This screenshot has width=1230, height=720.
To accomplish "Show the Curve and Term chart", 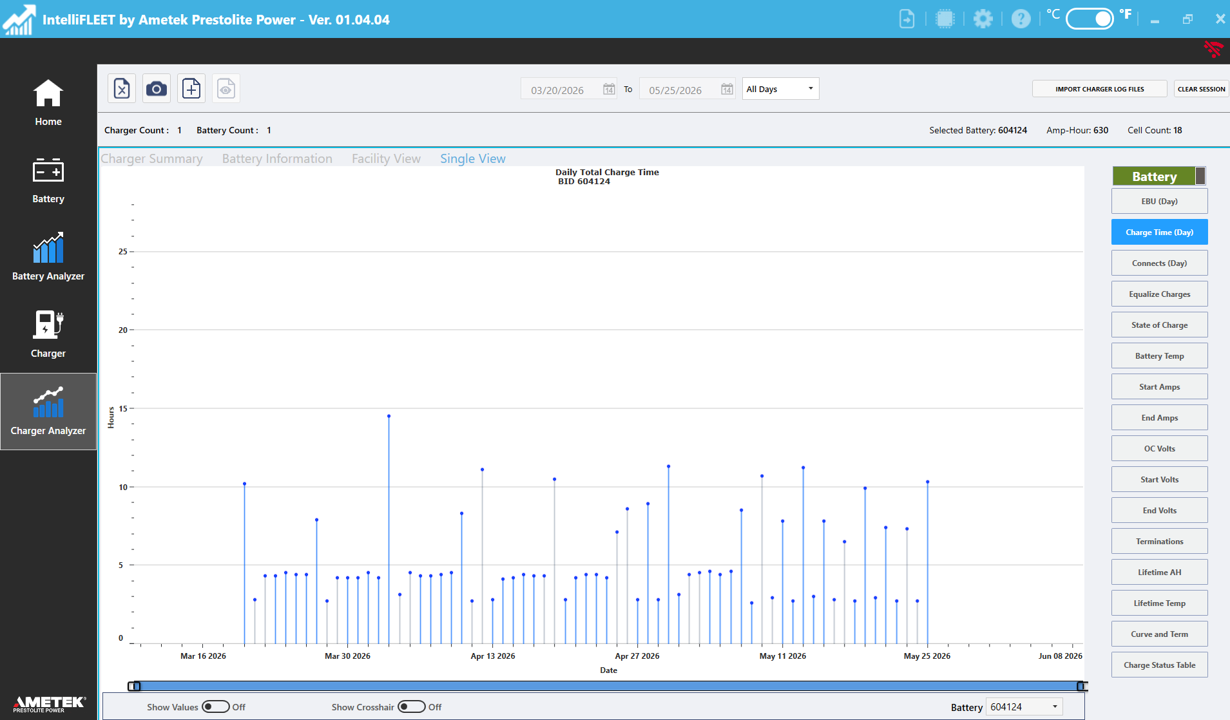I will click(x=1159, y=634).
